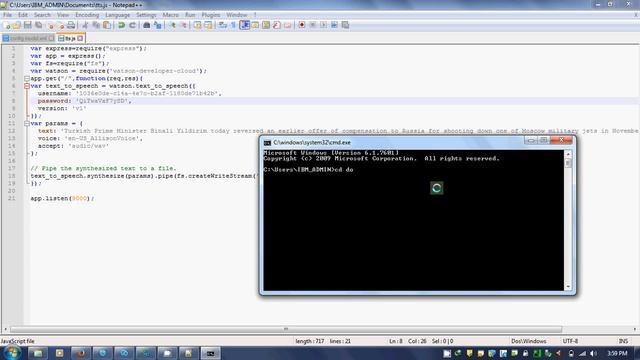Undo the last edit from toolbar
The height and width of the screenshot is (360, 640).
coord(122,25)
